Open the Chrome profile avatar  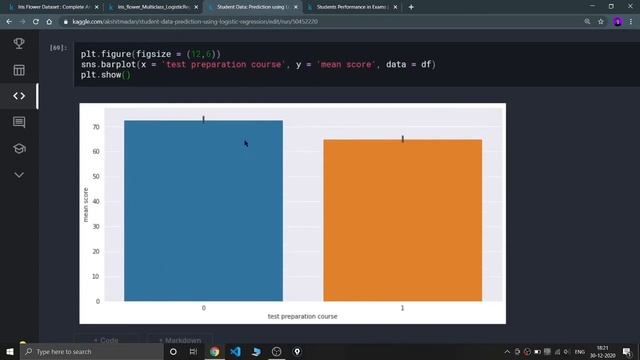click(x=617, y=22)
